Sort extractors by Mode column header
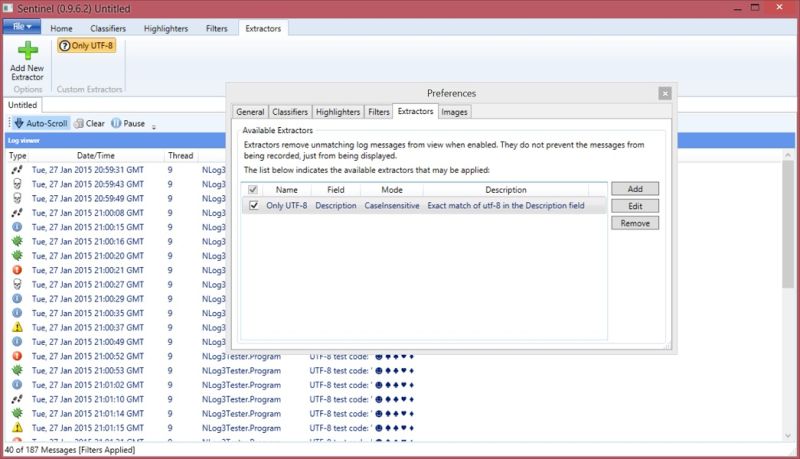The image size is (800, 459). [392, 190]
